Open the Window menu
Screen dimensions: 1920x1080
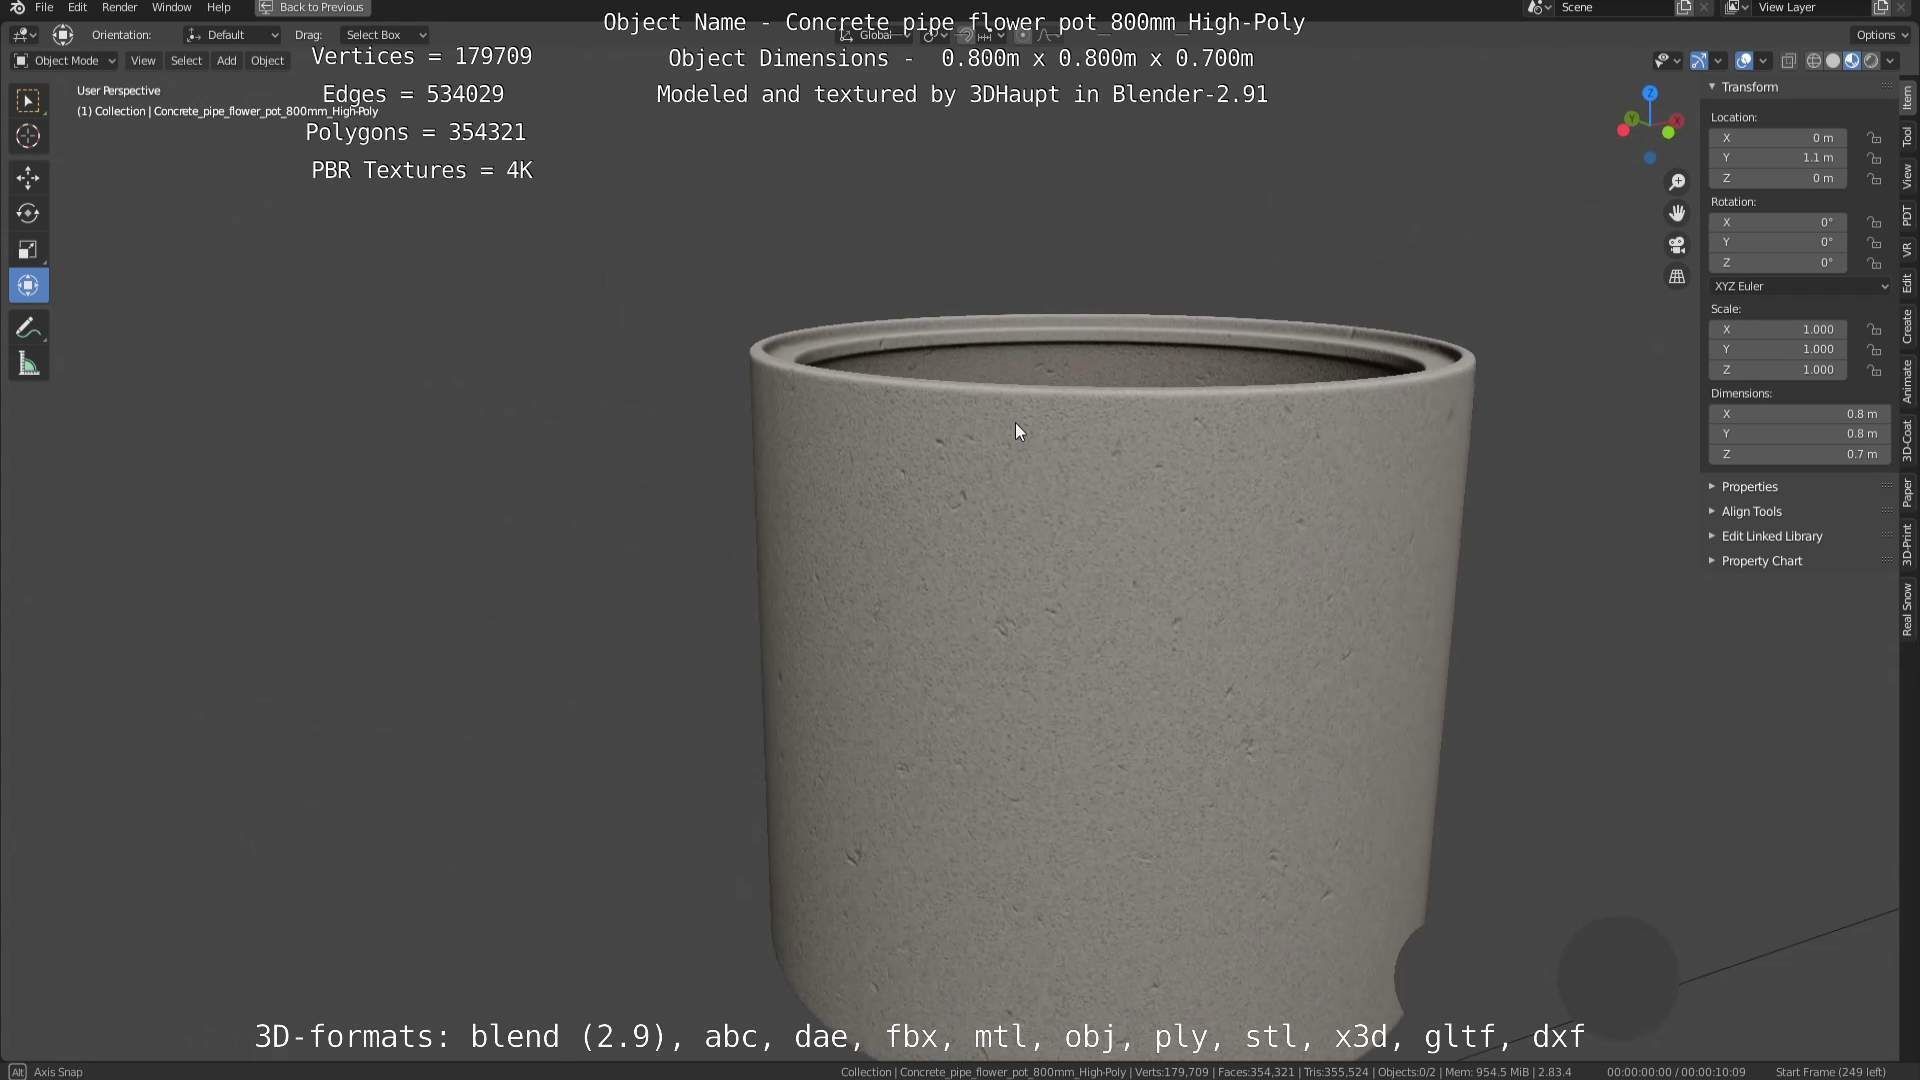click(171, 7)
